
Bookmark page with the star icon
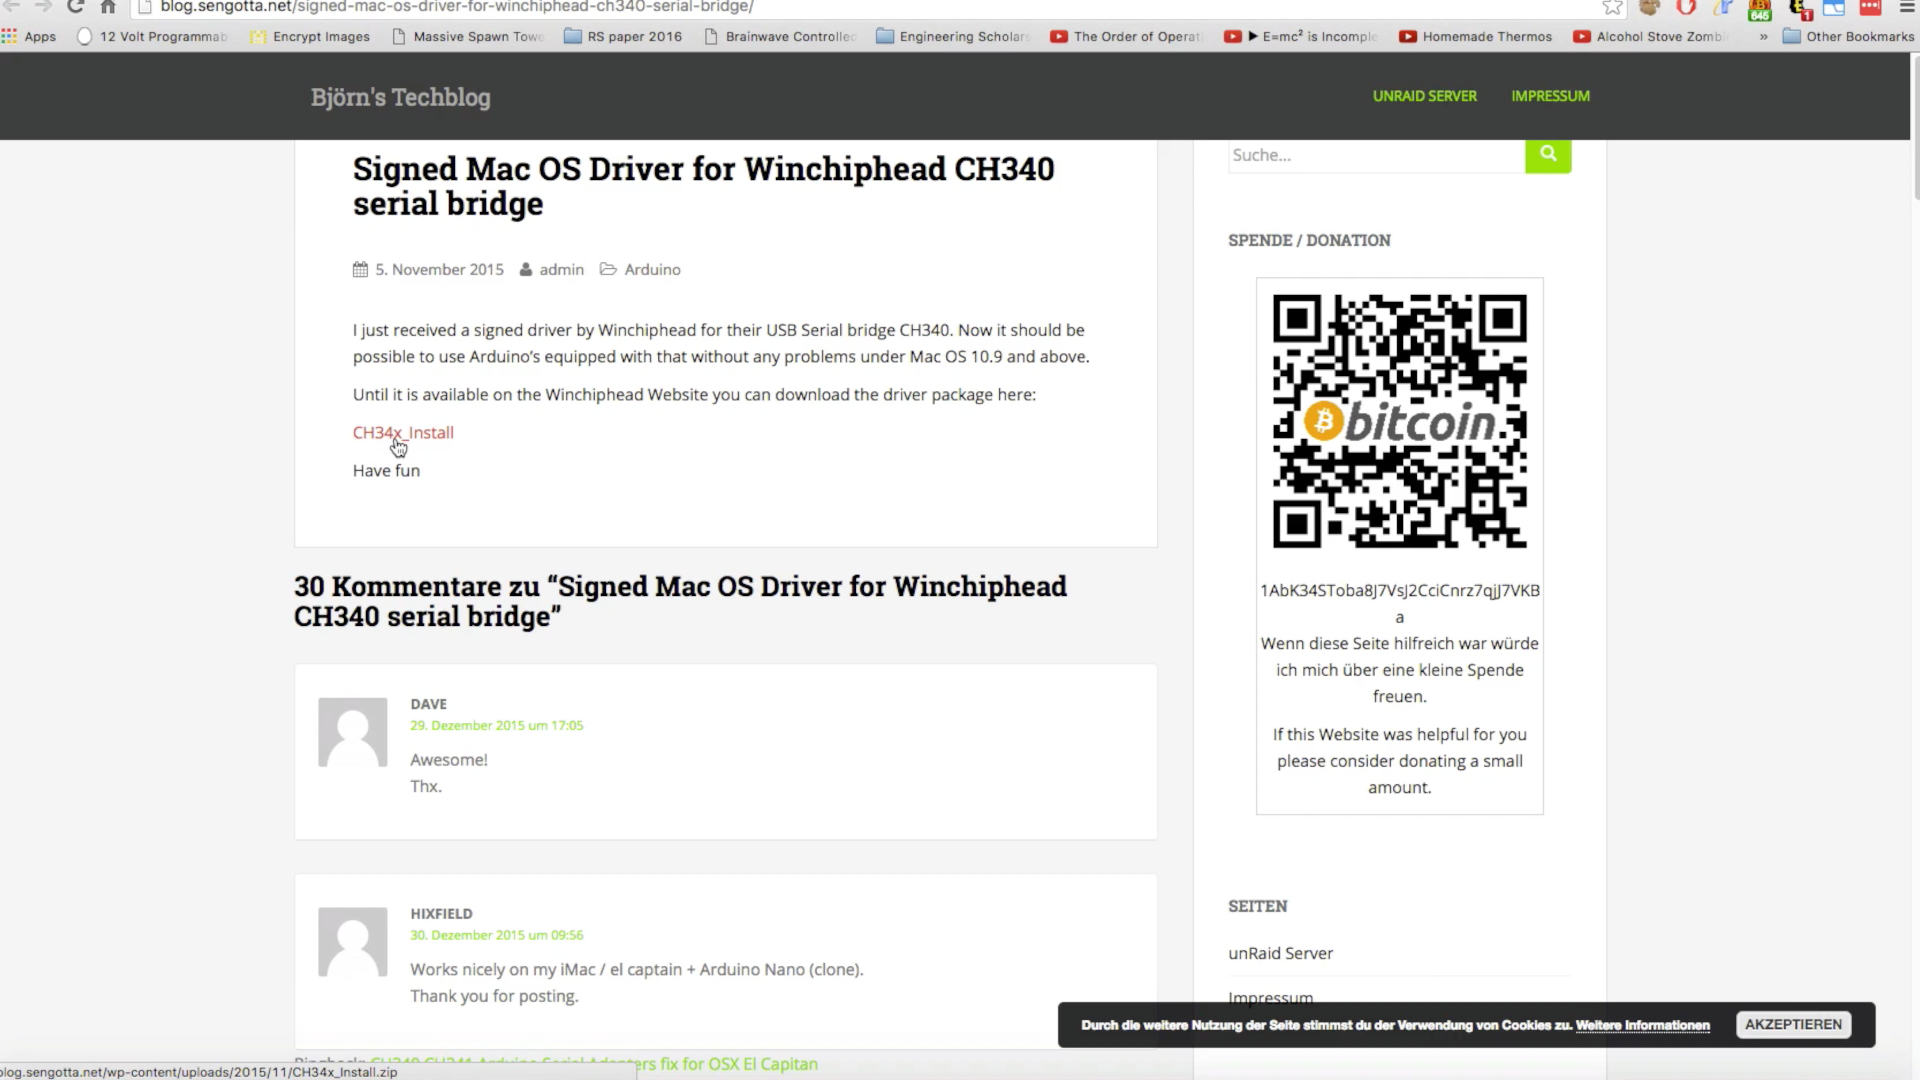coord(1612,8)
